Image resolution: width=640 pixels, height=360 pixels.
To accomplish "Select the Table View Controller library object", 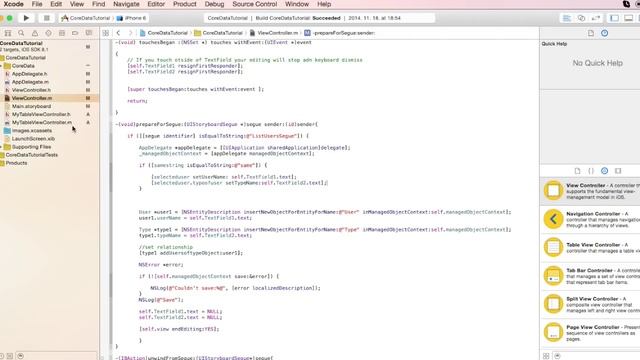I will [590, 247].
